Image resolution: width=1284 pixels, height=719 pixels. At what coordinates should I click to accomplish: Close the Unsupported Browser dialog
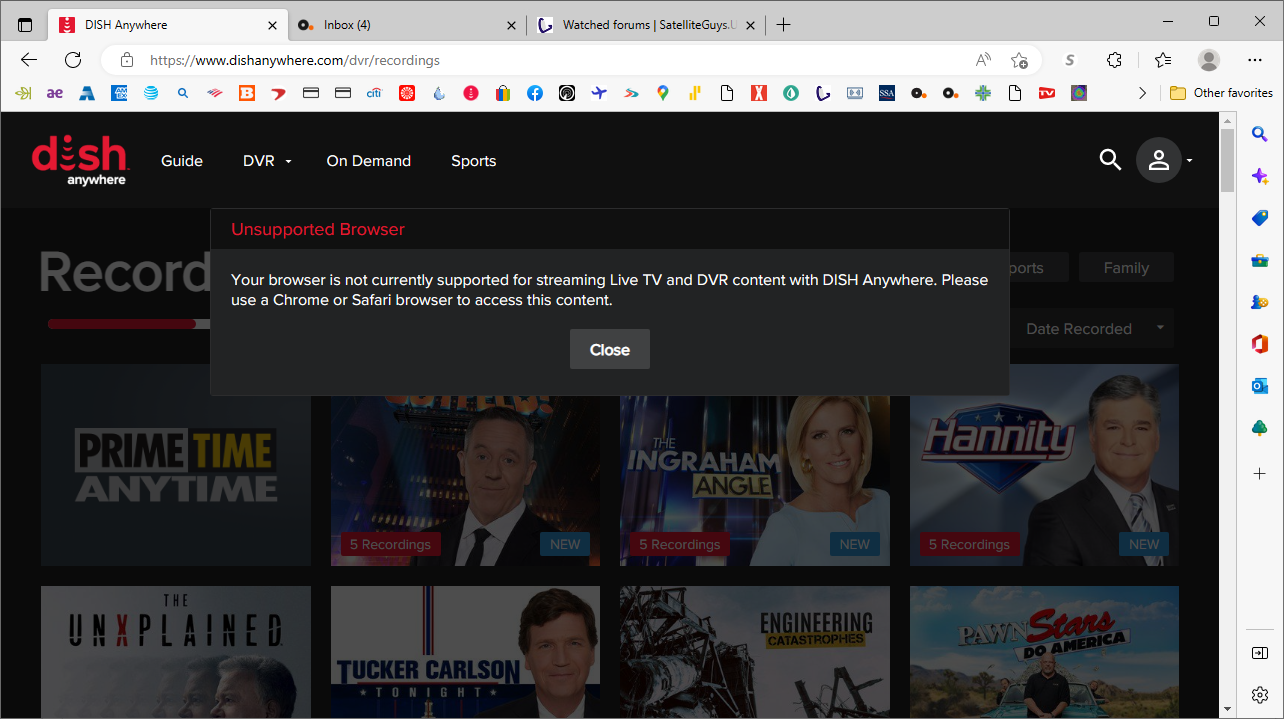click(610, 349)
